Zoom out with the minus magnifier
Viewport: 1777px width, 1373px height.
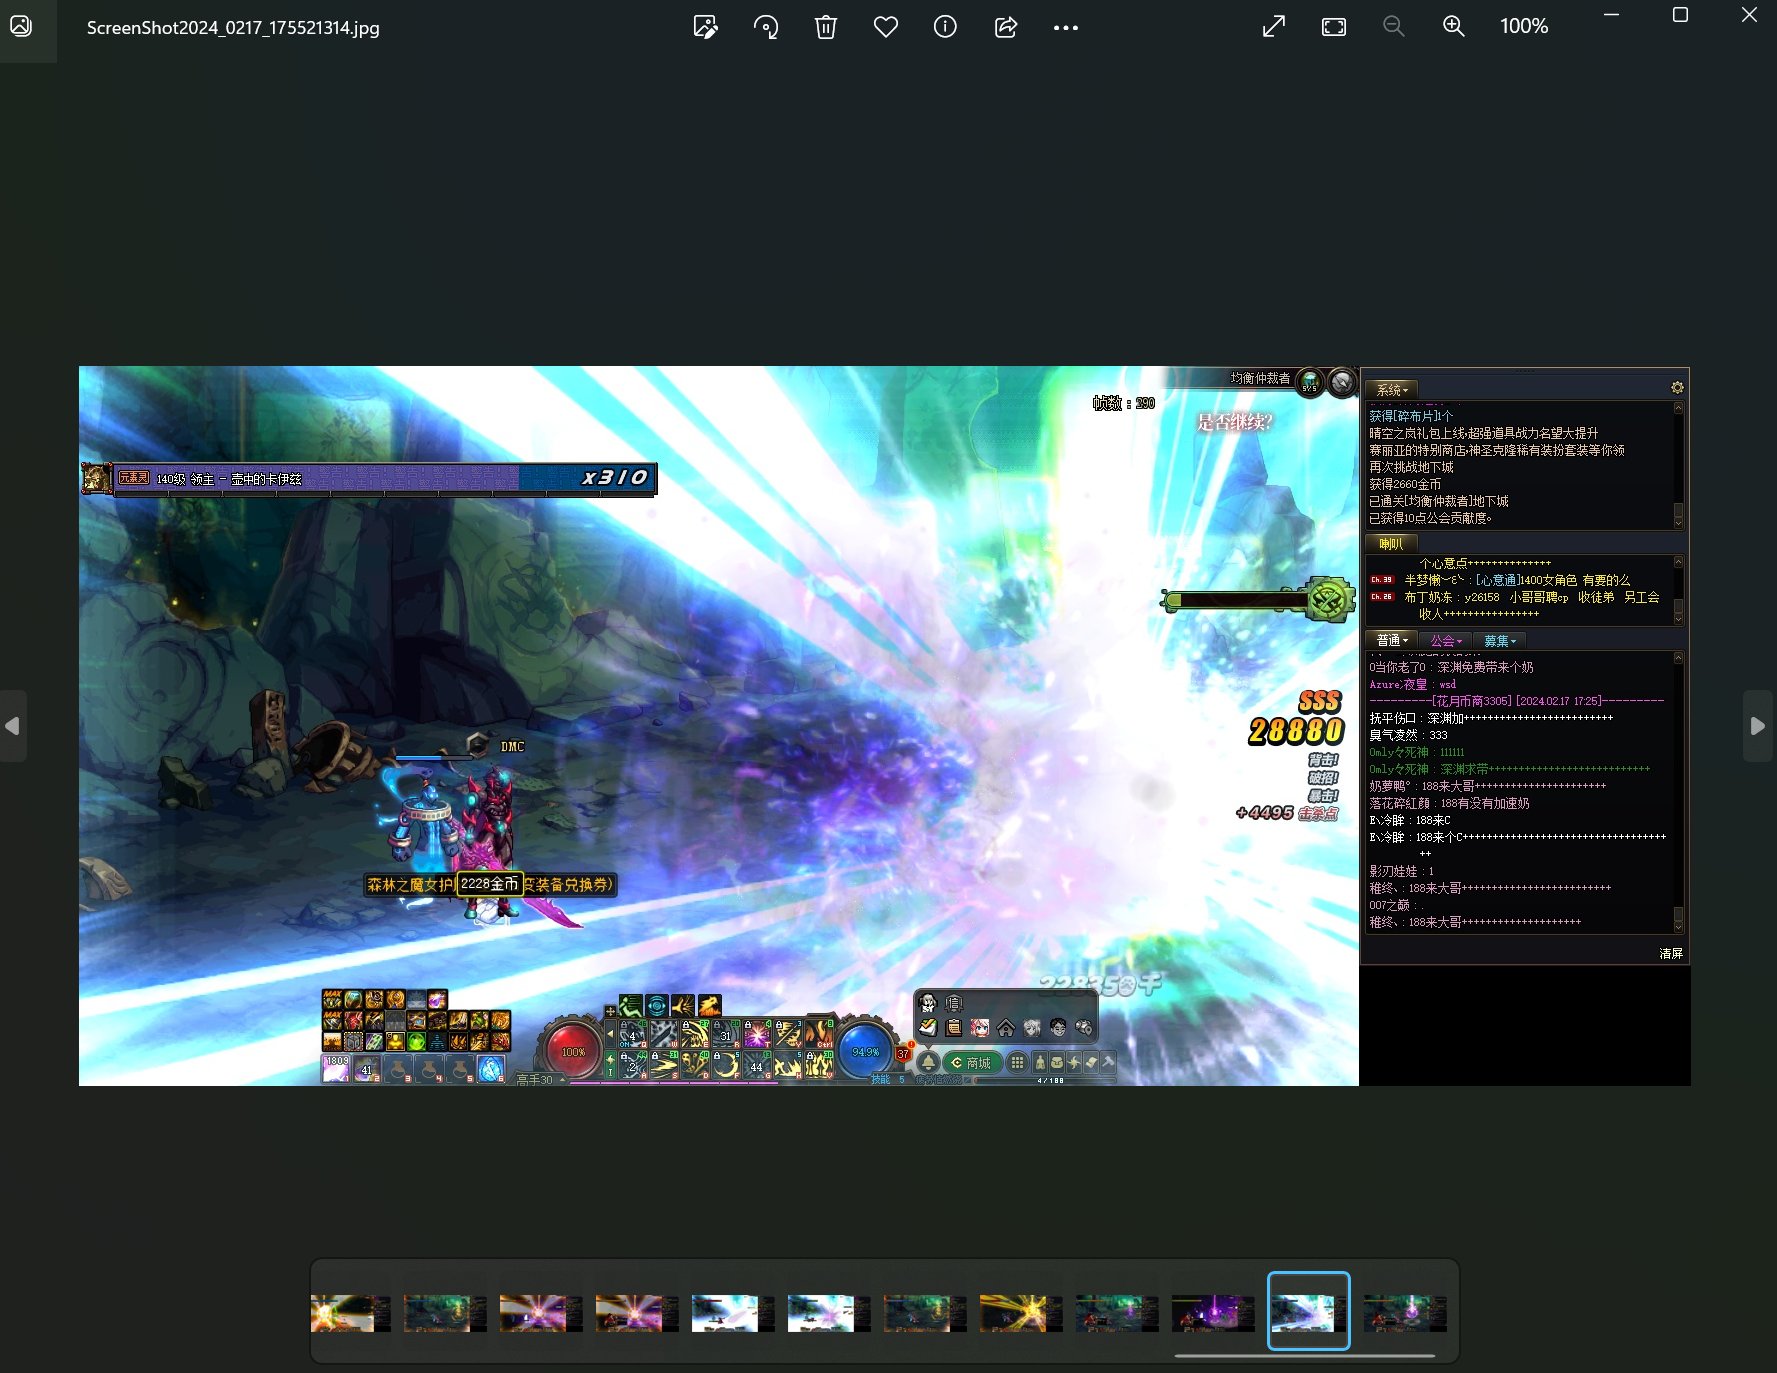coord(1394,27)
